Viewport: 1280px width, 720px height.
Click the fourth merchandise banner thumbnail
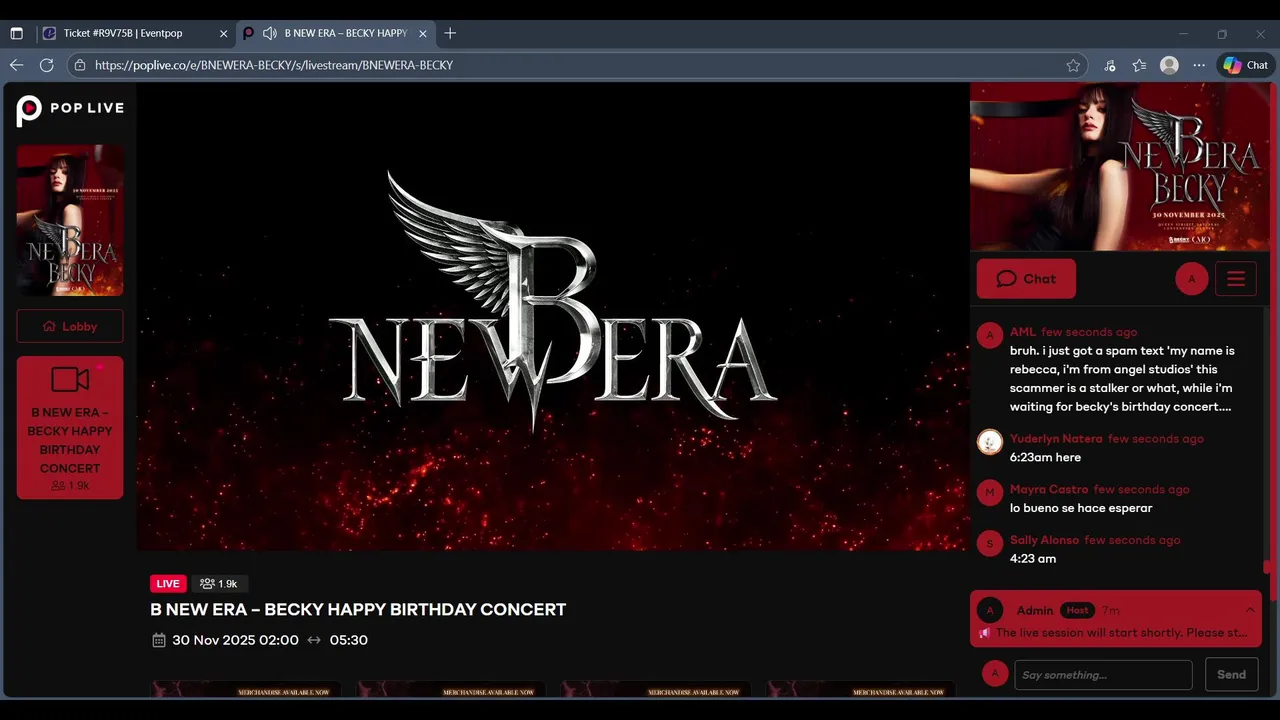[x=861, y=689]
